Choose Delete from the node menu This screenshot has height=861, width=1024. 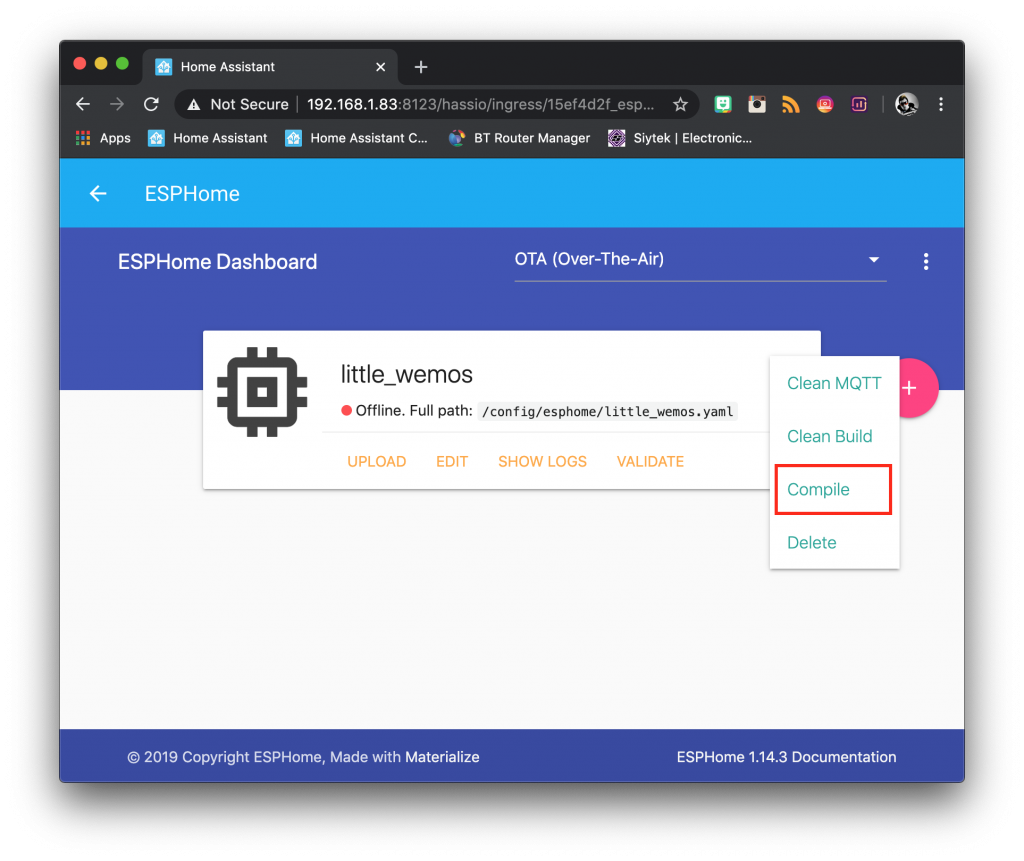(812, 542)
